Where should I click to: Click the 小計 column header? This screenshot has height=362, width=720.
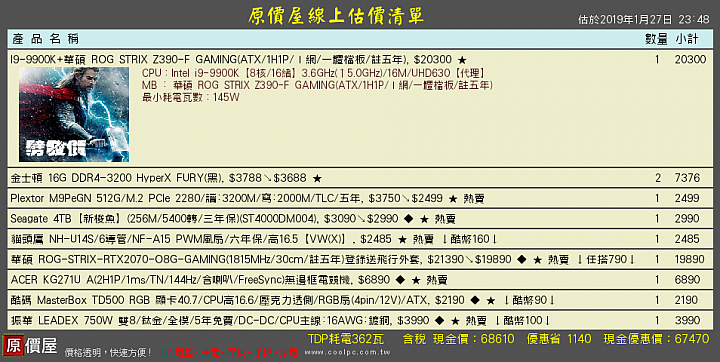click(687, 39)
